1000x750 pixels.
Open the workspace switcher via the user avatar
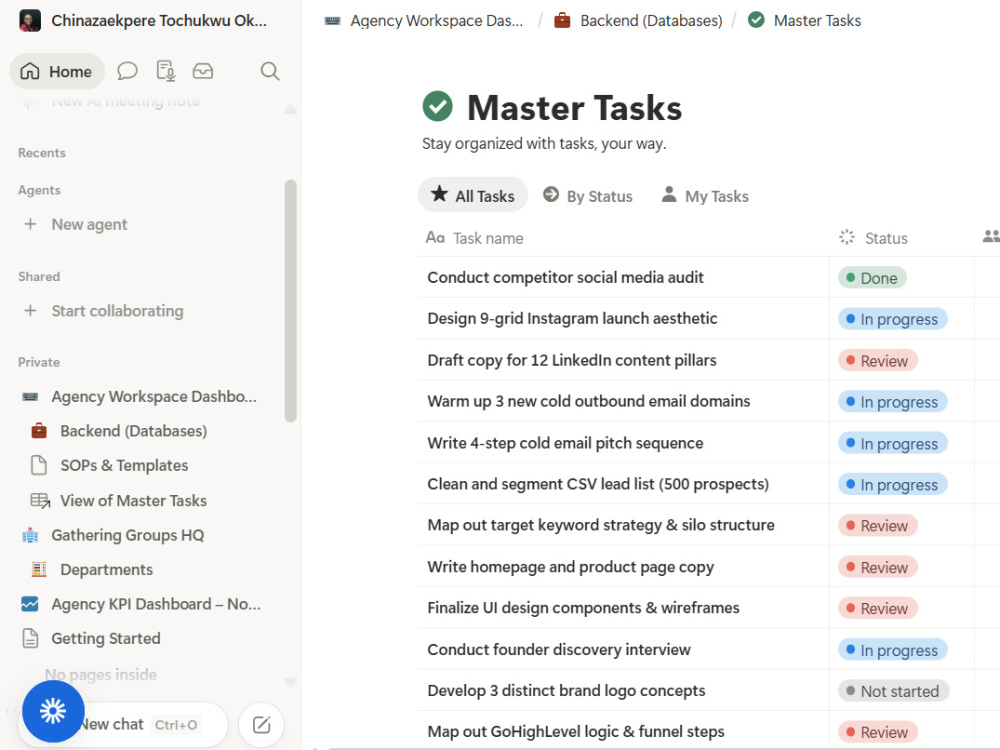coord(30,20)
